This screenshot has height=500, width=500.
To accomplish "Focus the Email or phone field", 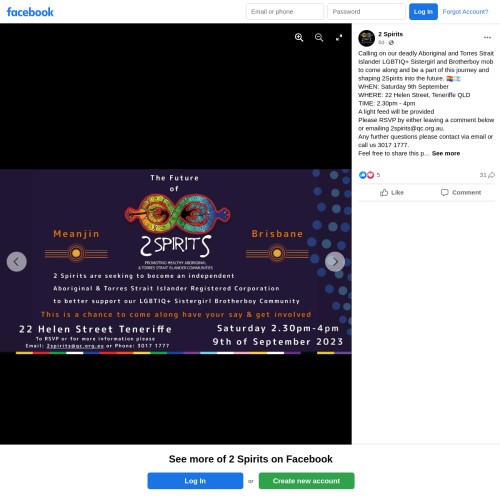I will tap(285, 12).
